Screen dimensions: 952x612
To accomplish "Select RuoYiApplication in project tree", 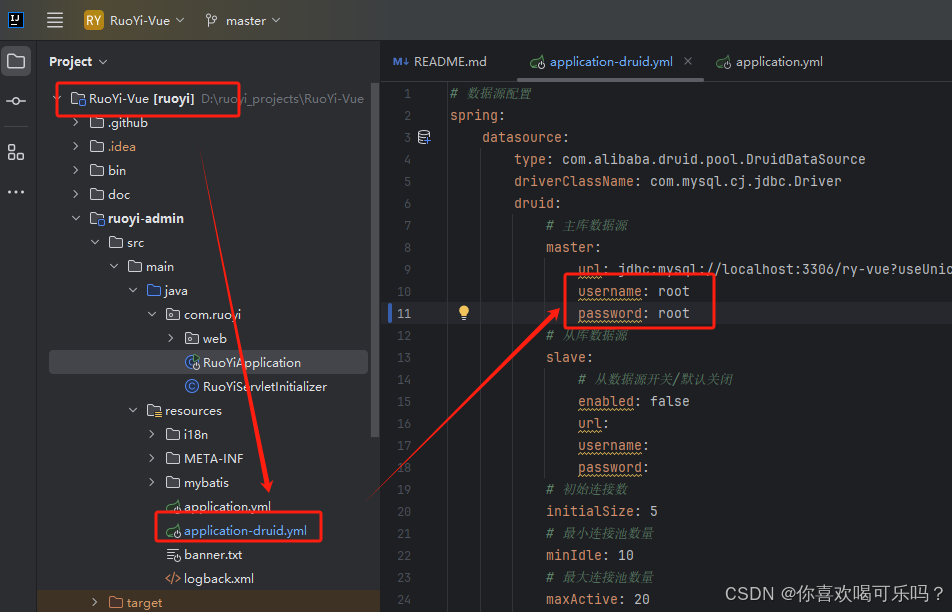I will pyautogui.click(x=208, y=362).
